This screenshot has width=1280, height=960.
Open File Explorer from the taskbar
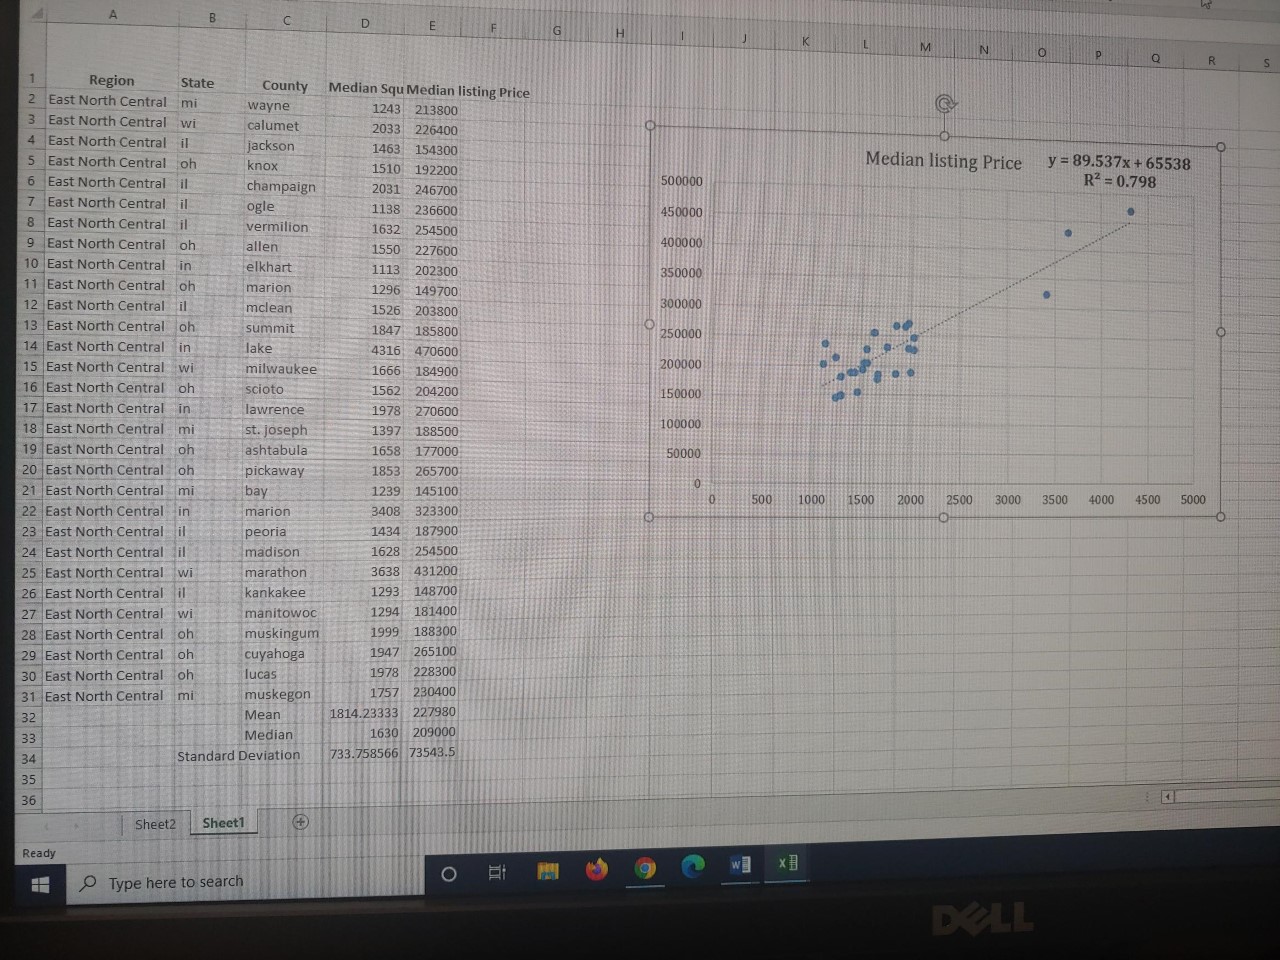click(x=548, y=871)
